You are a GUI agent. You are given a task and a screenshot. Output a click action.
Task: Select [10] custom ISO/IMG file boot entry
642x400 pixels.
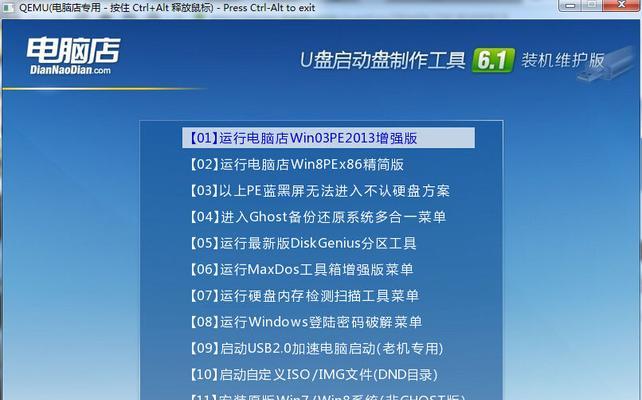coord(313,375)
